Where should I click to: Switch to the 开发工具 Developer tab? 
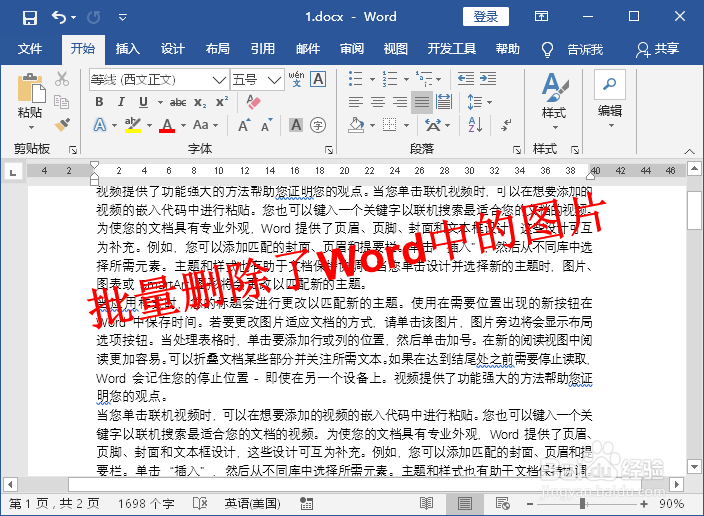point(452,49)
